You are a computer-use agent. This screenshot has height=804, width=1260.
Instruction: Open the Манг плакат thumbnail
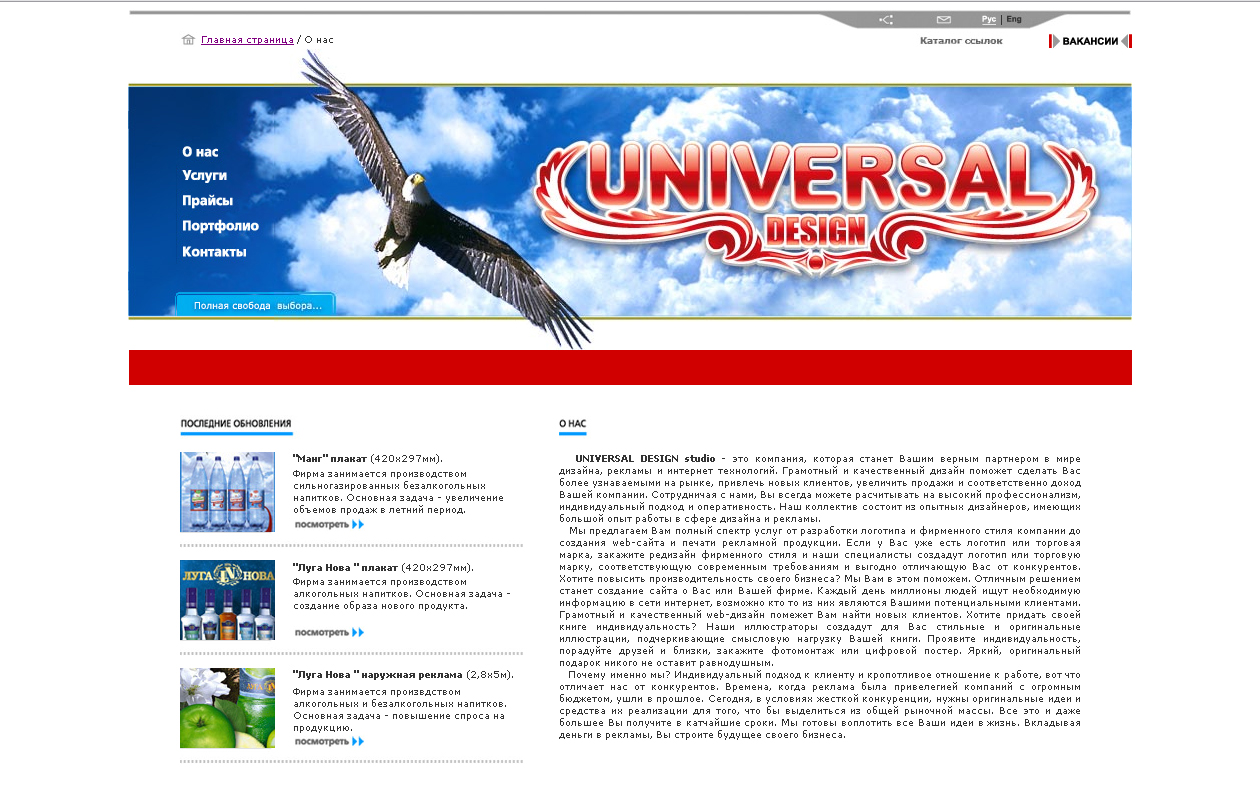coord(227,492)
